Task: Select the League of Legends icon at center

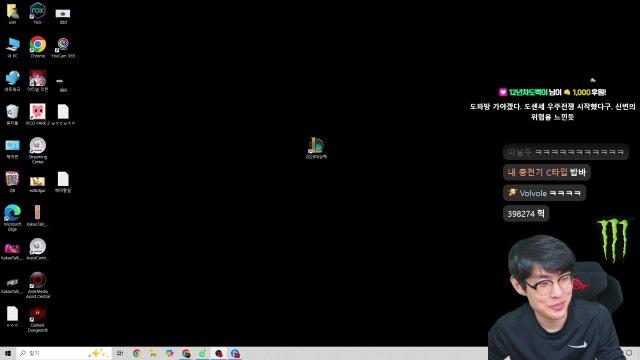Action: pyautogui.click(x=316, y=148)
